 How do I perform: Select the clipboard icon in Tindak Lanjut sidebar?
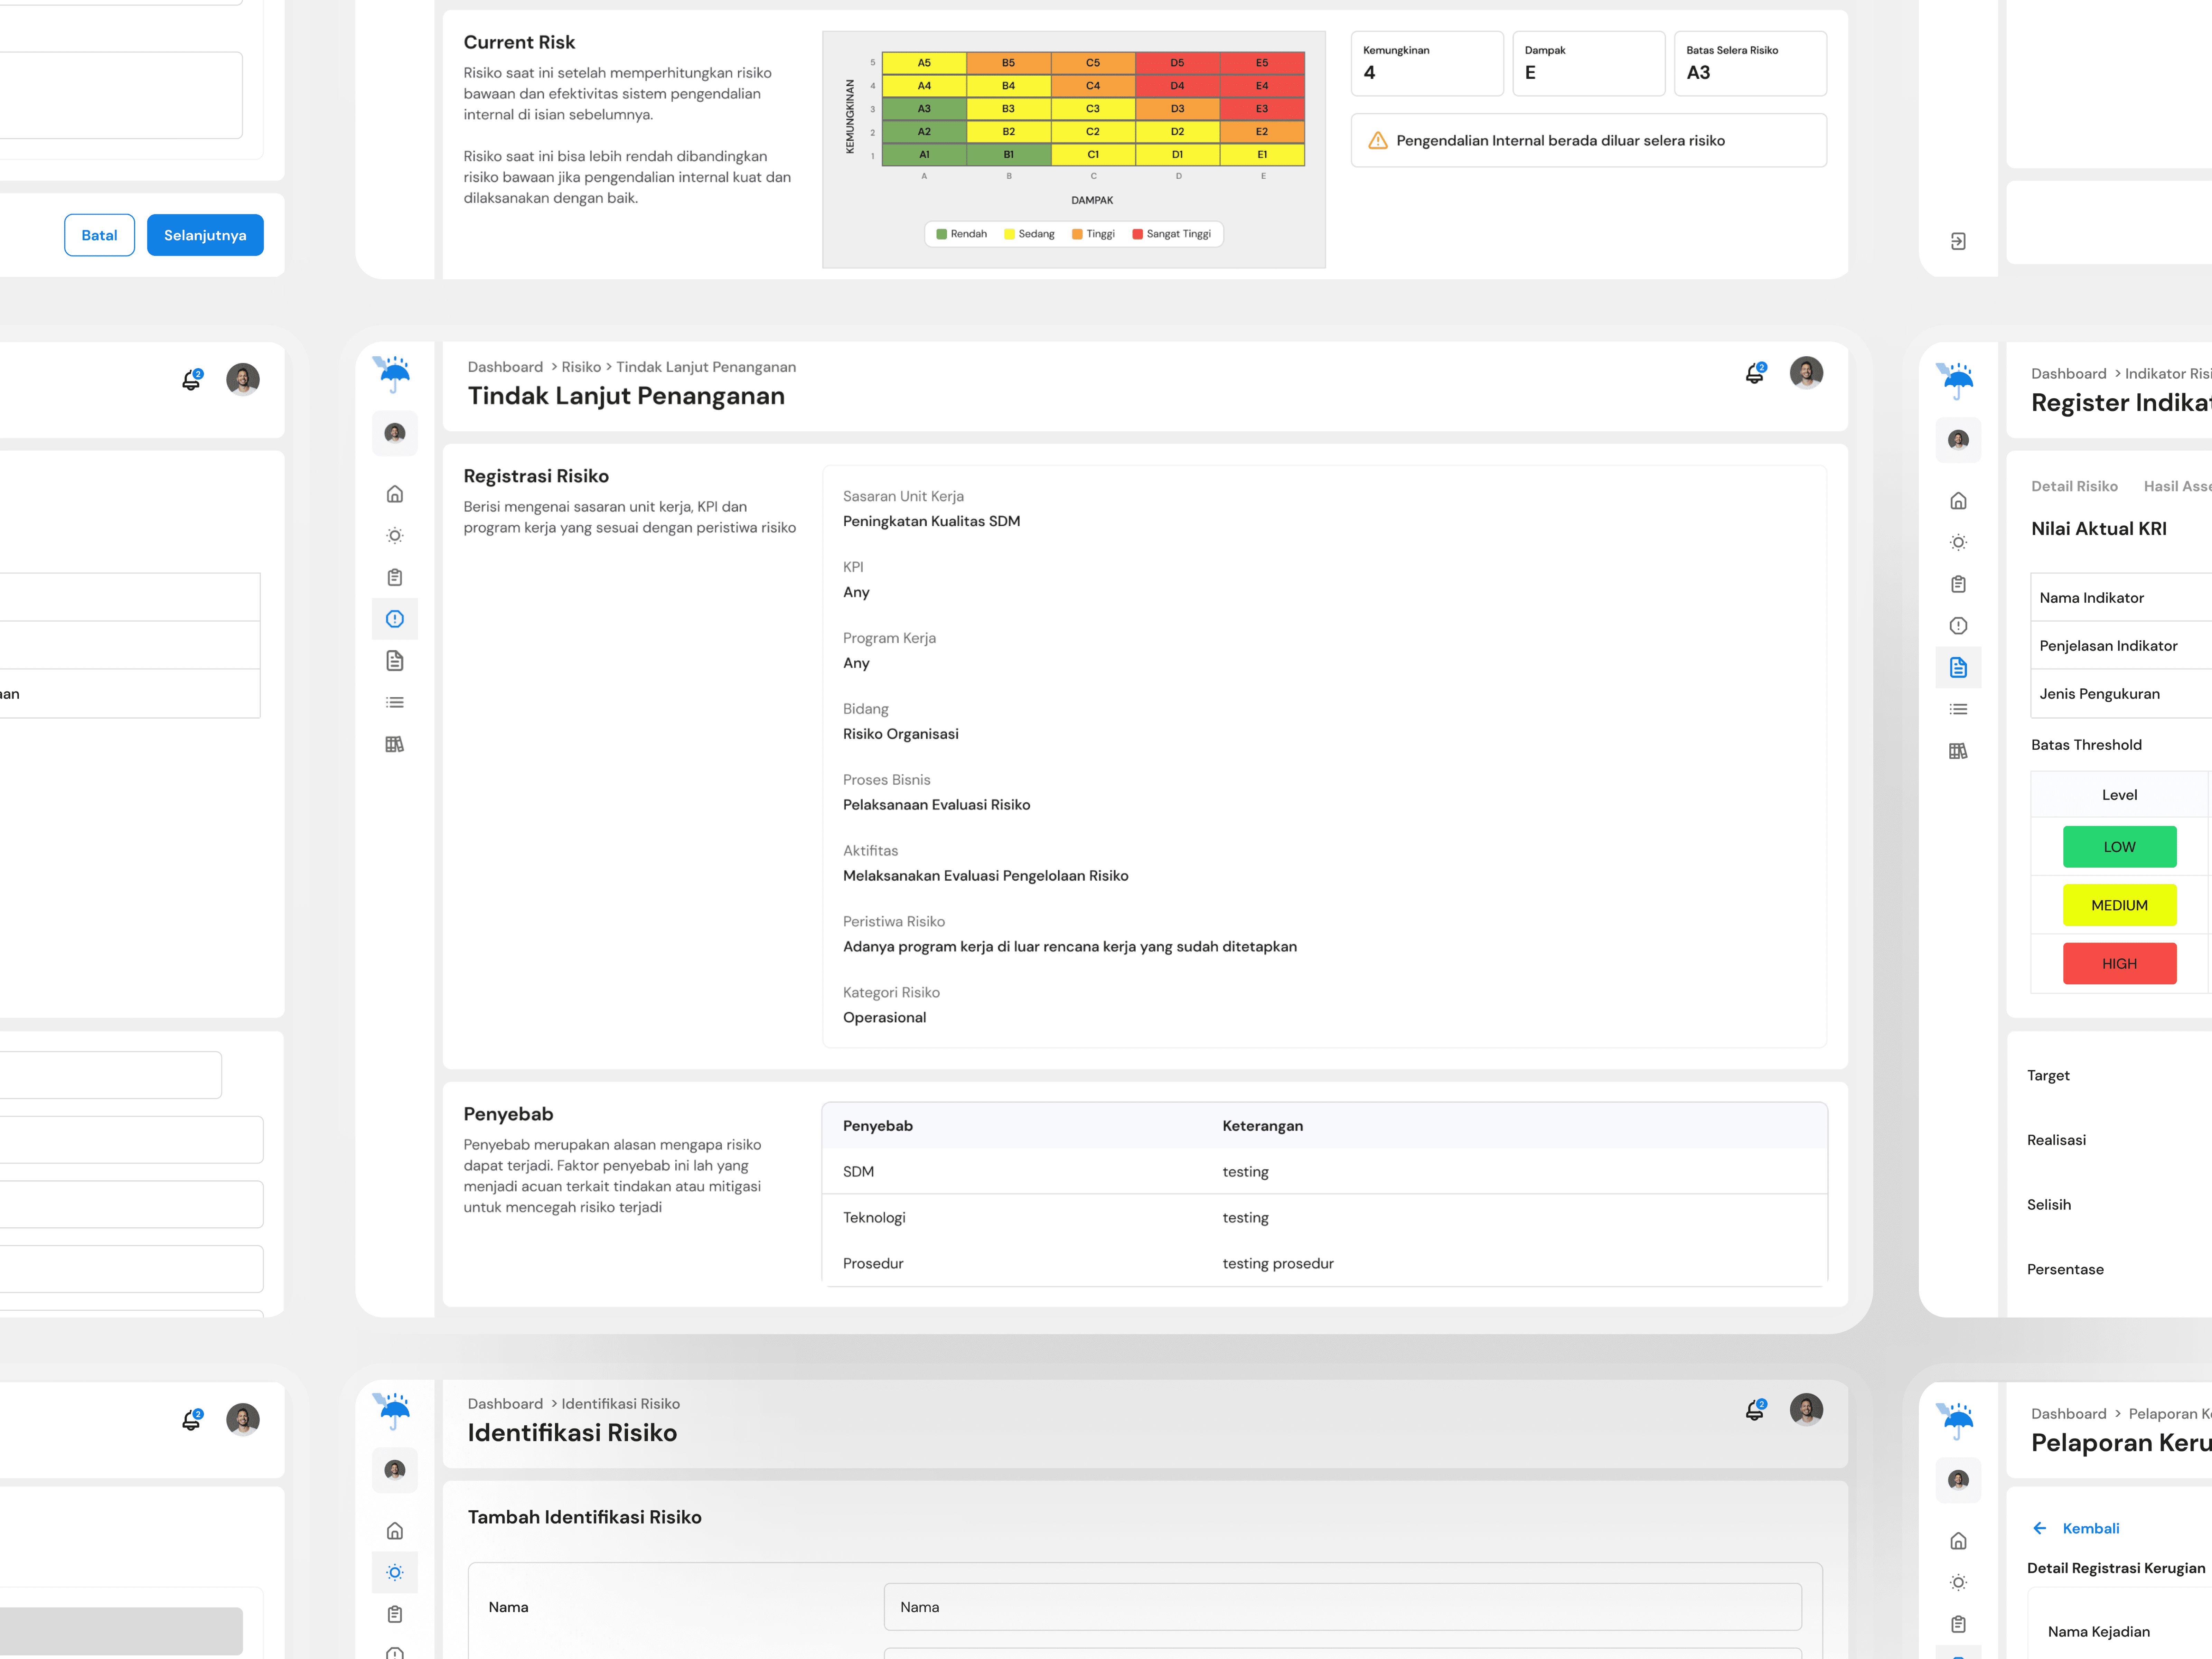pos(395,577)
